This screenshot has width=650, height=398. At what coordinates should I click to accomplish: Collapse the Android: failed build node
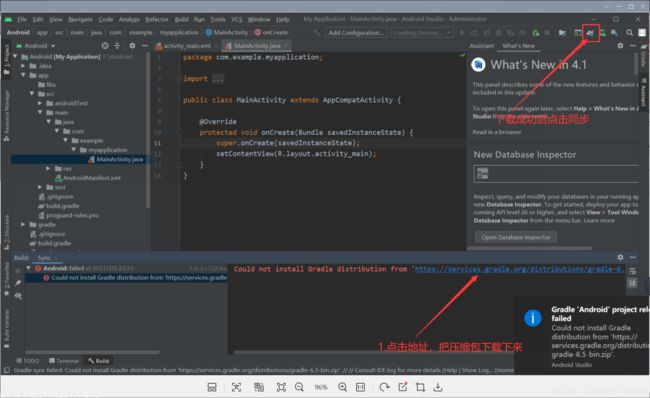coord(29,268)
